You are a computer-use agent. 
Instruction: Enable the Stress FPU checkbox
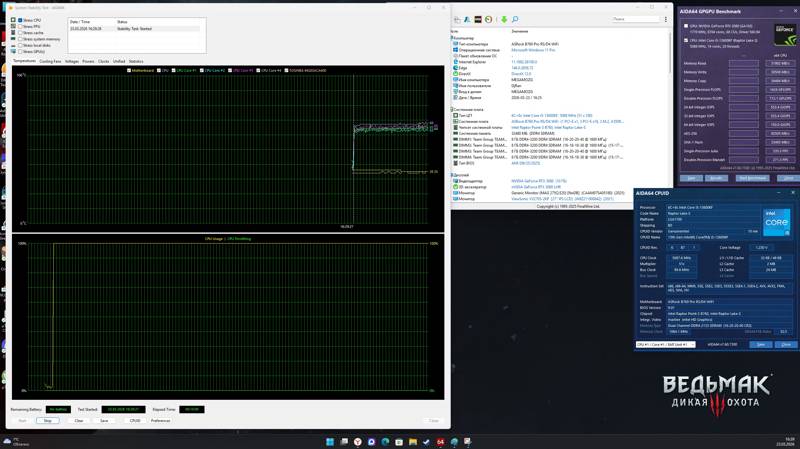point(20,26)
